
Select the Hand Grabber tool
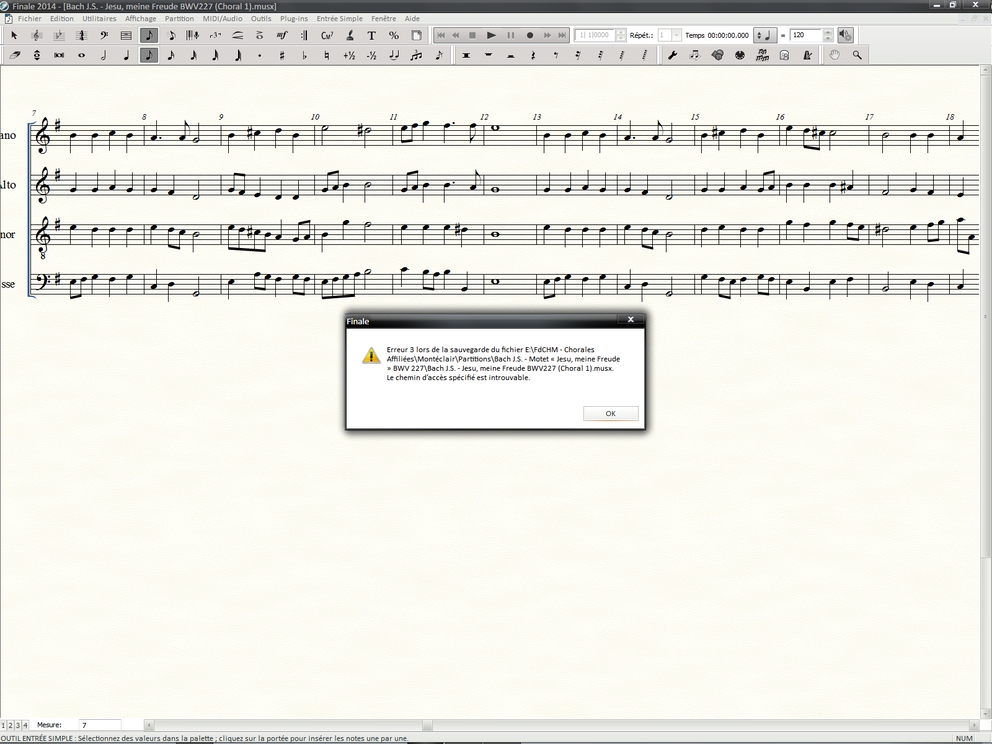point(835,56)
